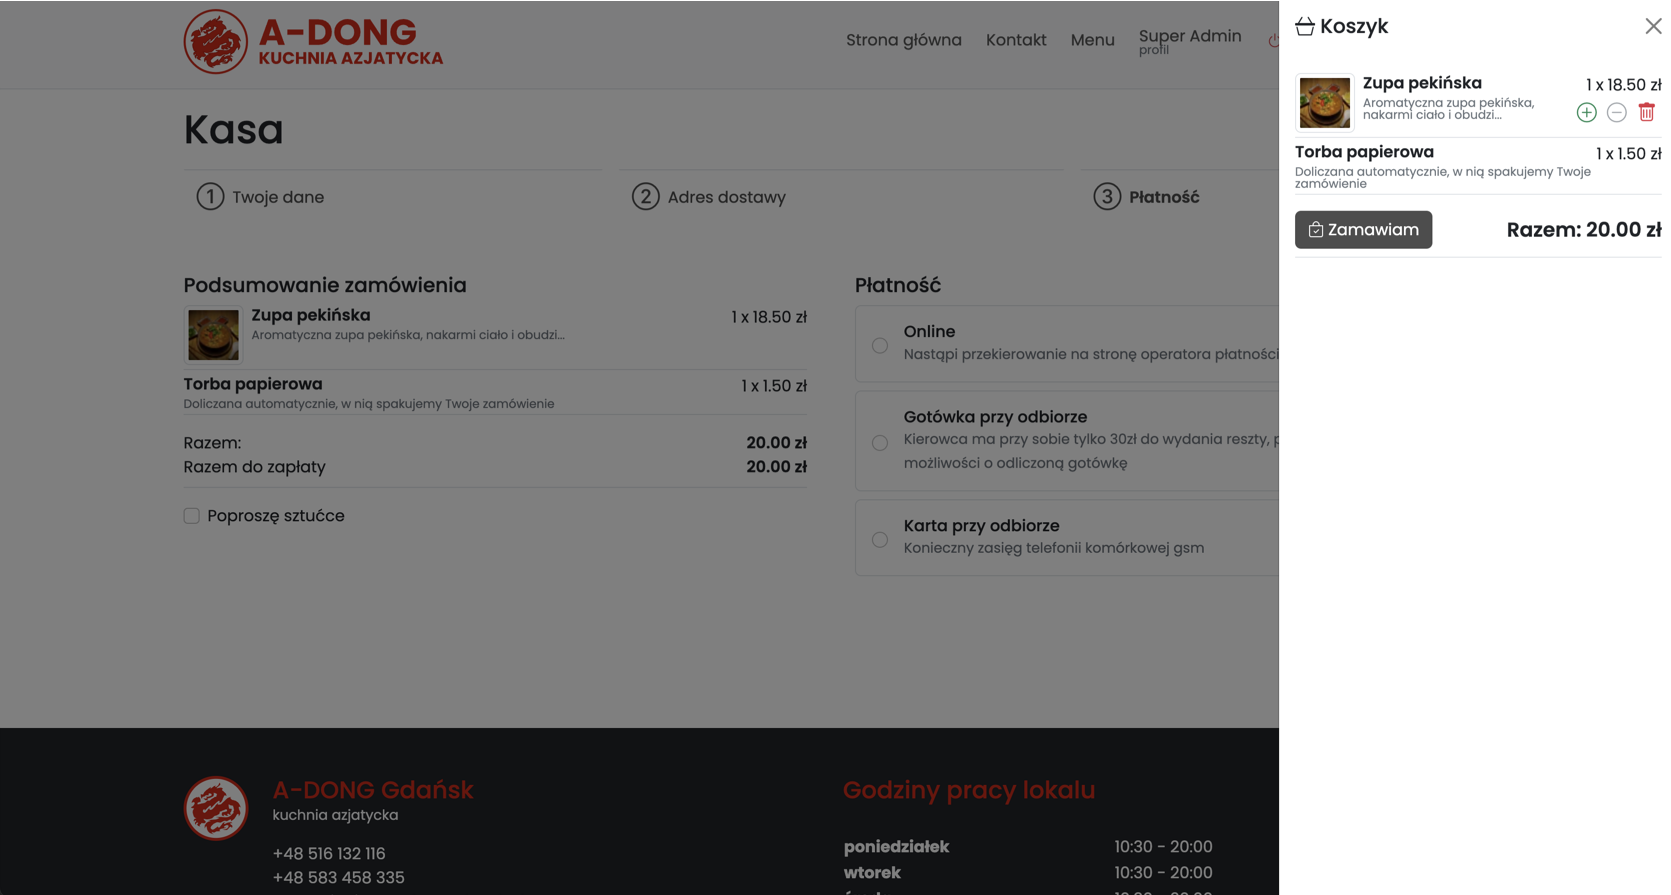Select Karta przy odbiorze radio button
1671x895 pixels.
[880, 540]
